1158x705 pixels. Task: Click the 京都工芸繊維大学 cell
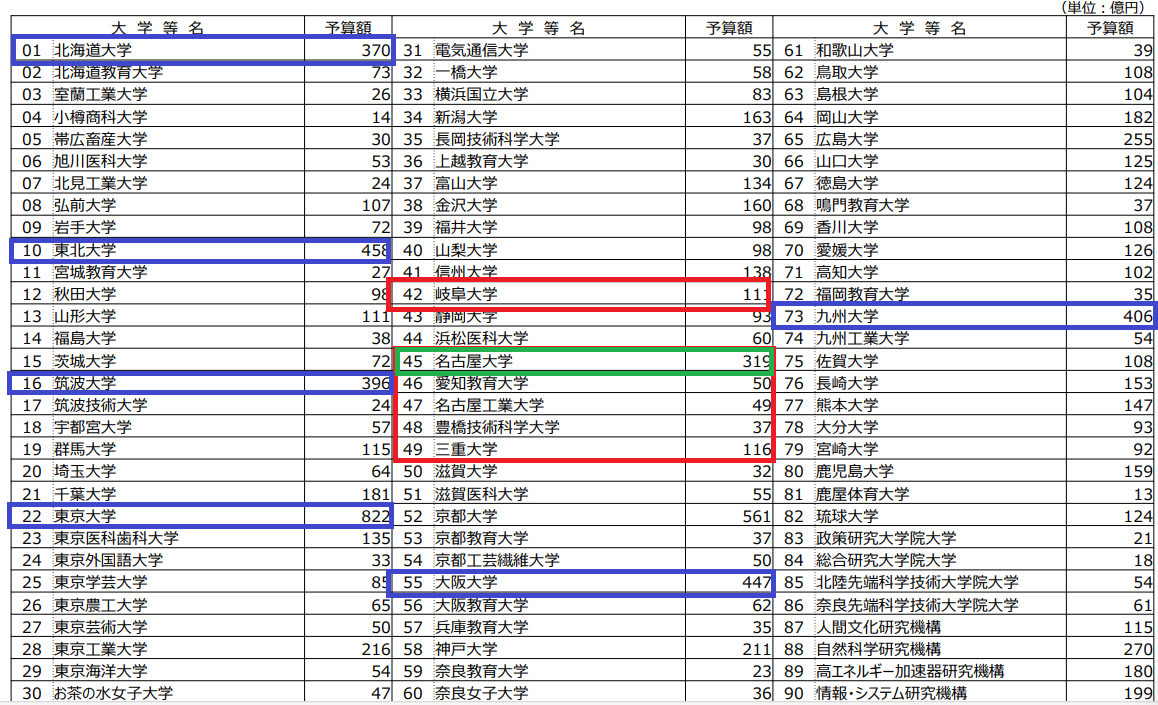point(497,560)
